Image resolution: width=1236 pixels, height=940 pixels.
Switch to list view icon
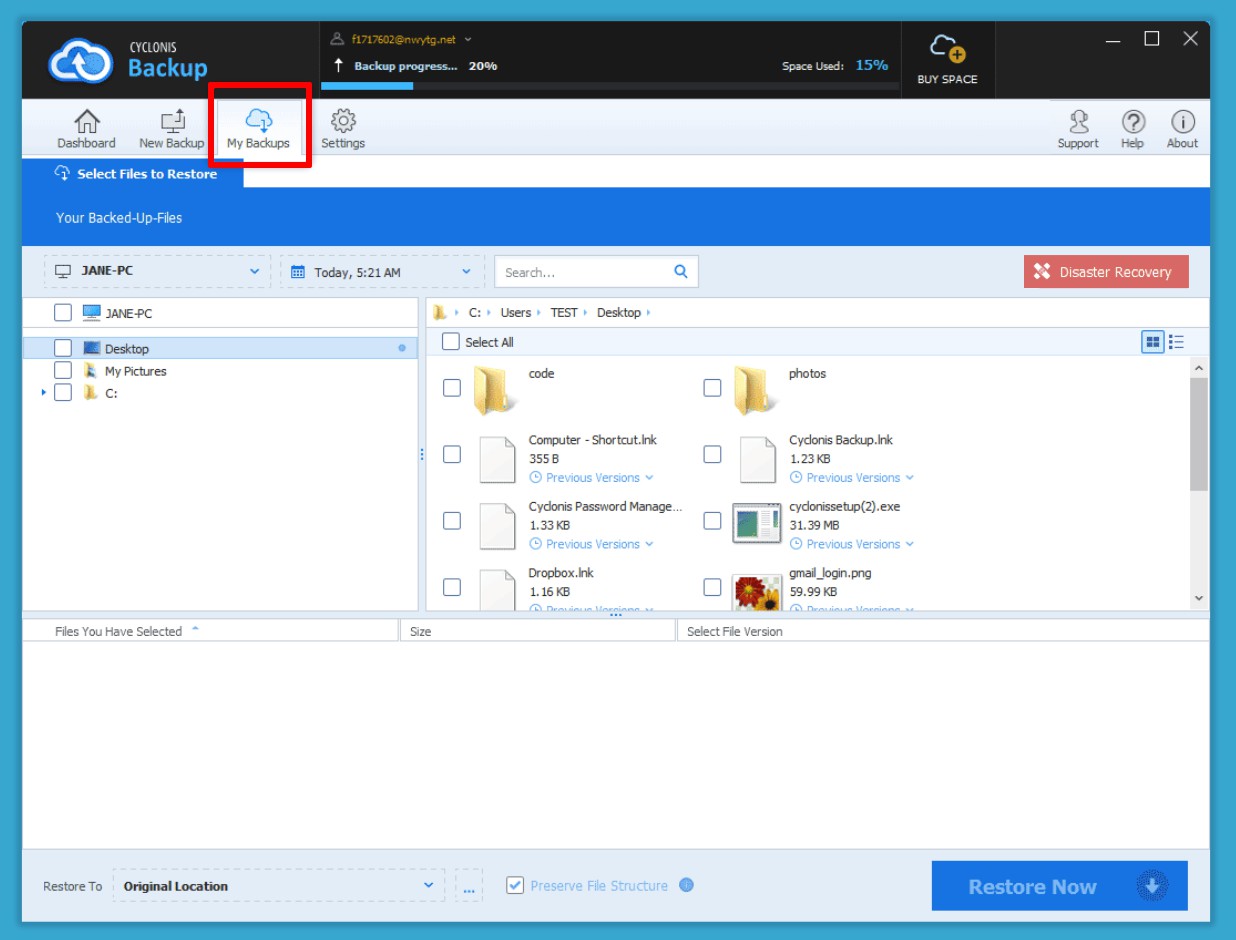click(1177, 342)
